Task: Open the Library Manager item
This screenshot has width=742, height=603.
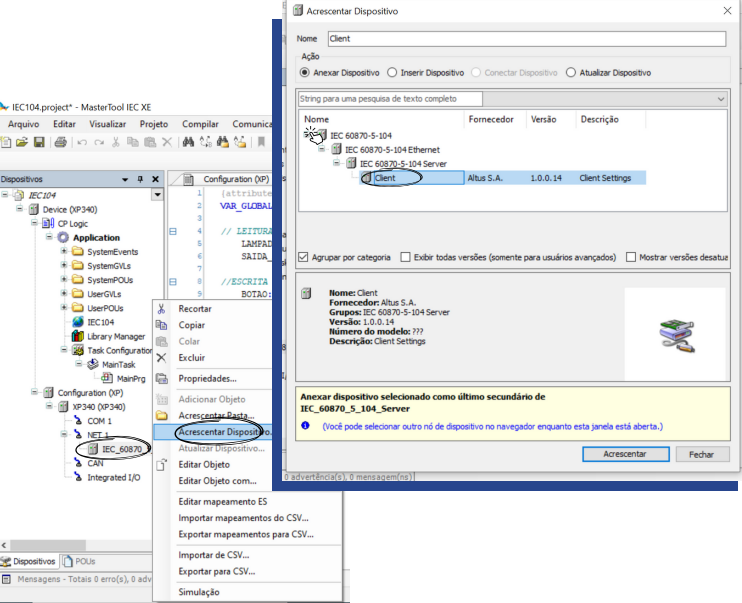Action: tap(115, 336)
